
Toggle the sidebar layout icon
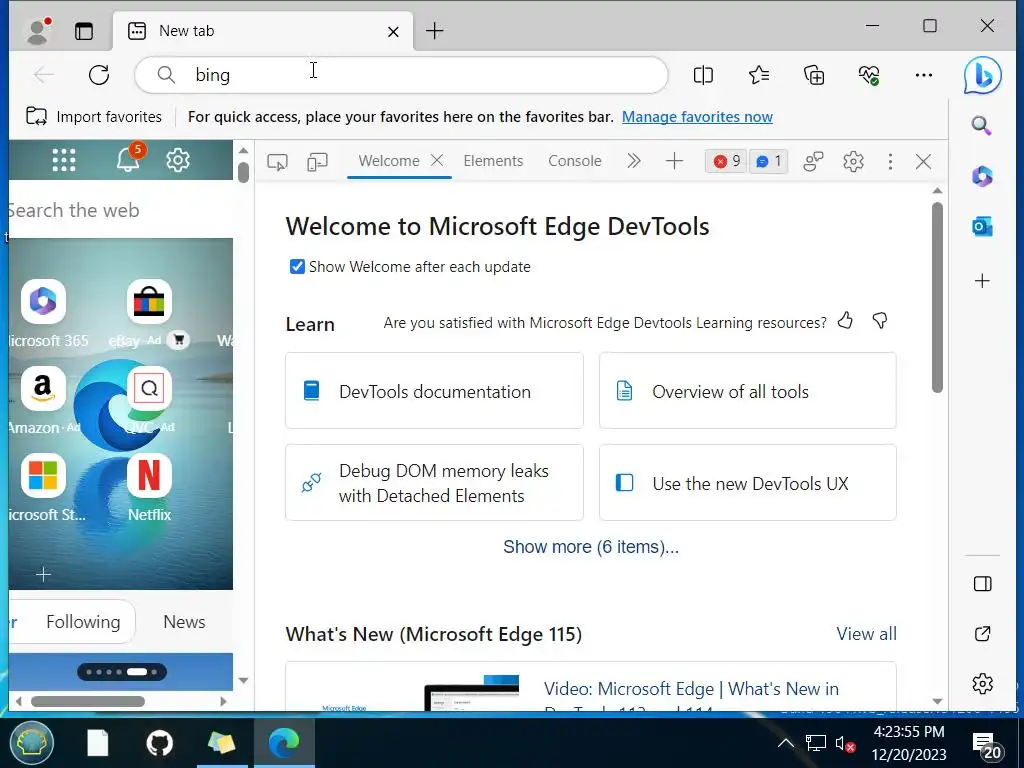pyautogui.click(x=982, y=584)
